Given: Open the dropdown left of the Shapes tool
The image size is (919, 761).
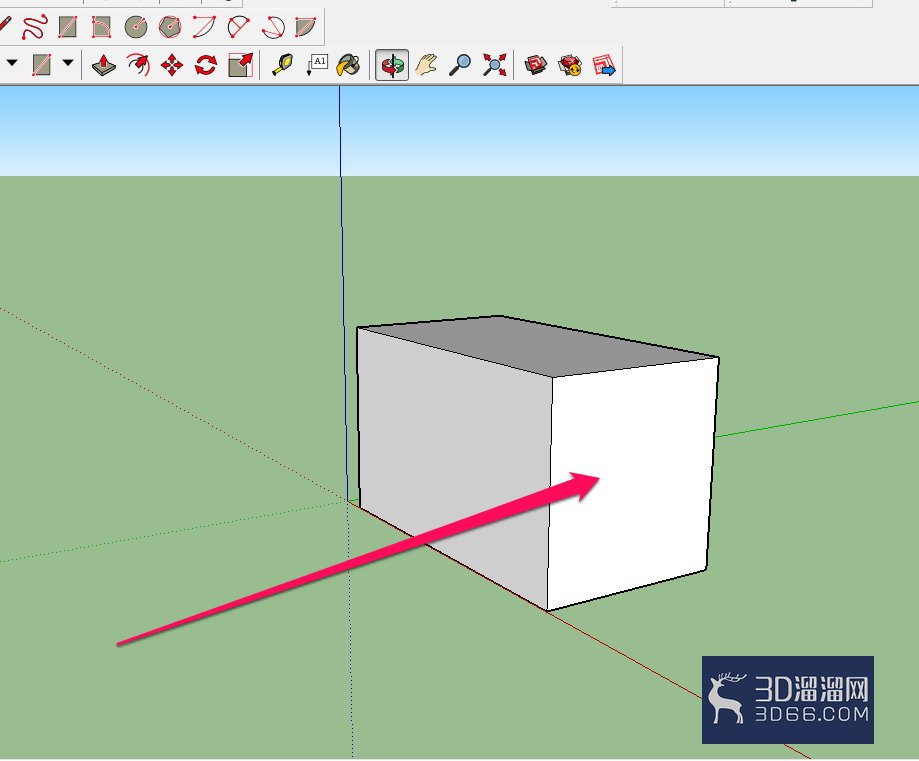Looking at the screenshot, I should coord(12,63).
